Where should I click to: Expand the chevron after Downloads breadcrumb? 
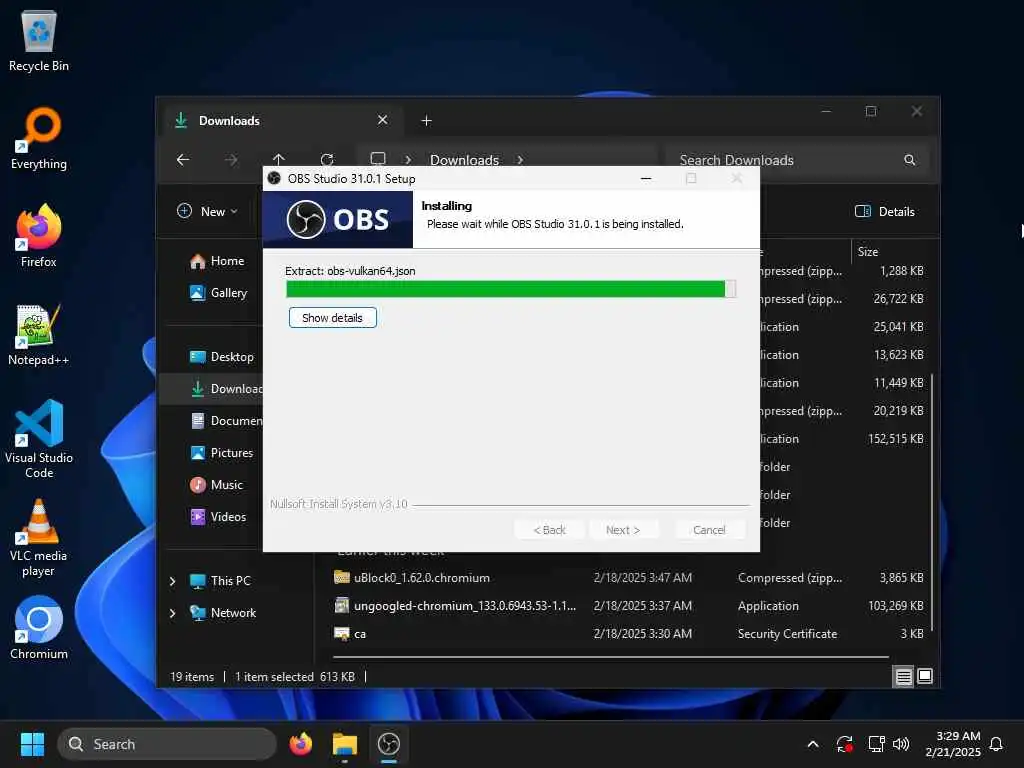(x=520, y=160)
